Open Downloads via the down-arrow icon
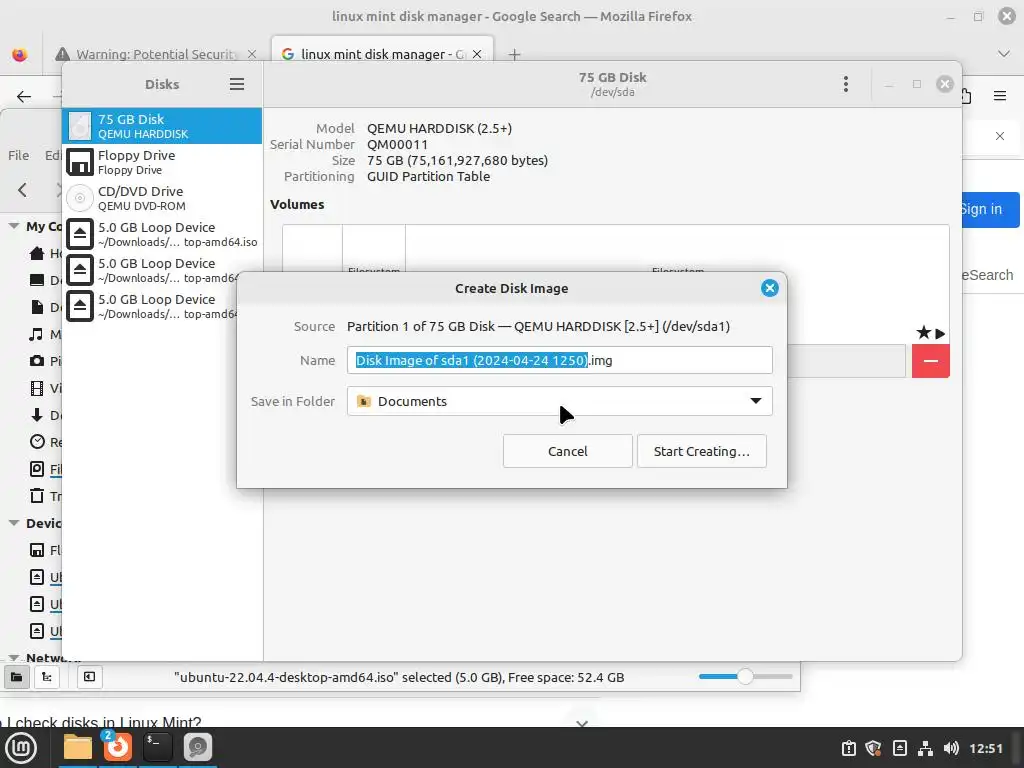 click(37, 415)
